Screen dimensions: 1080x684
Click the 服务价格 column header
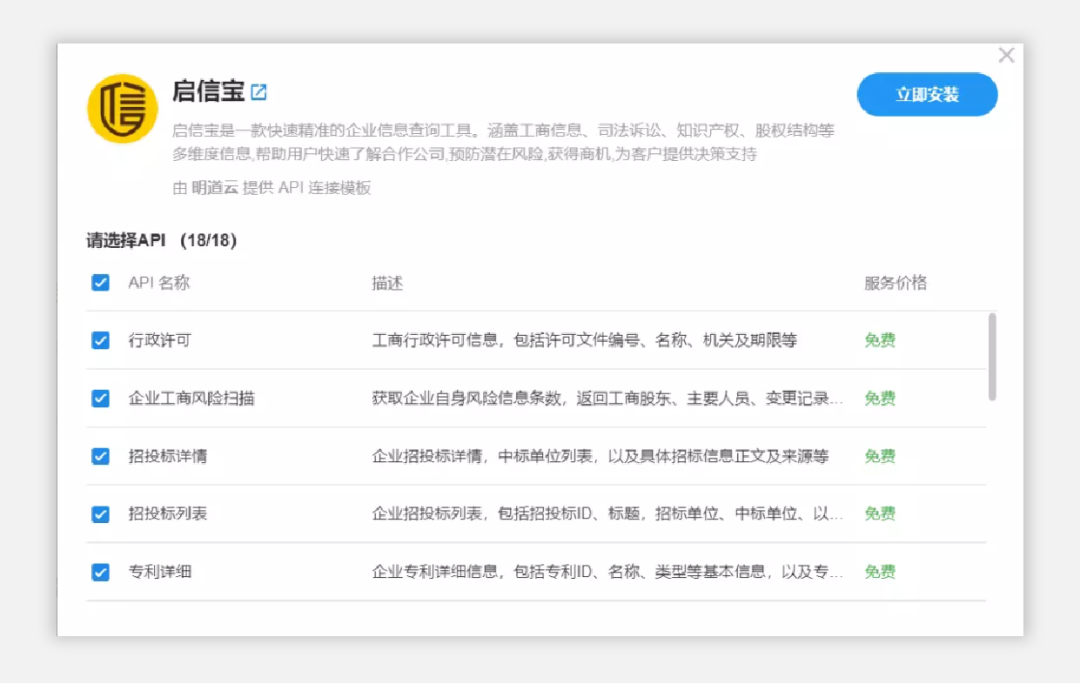(895, 283)
